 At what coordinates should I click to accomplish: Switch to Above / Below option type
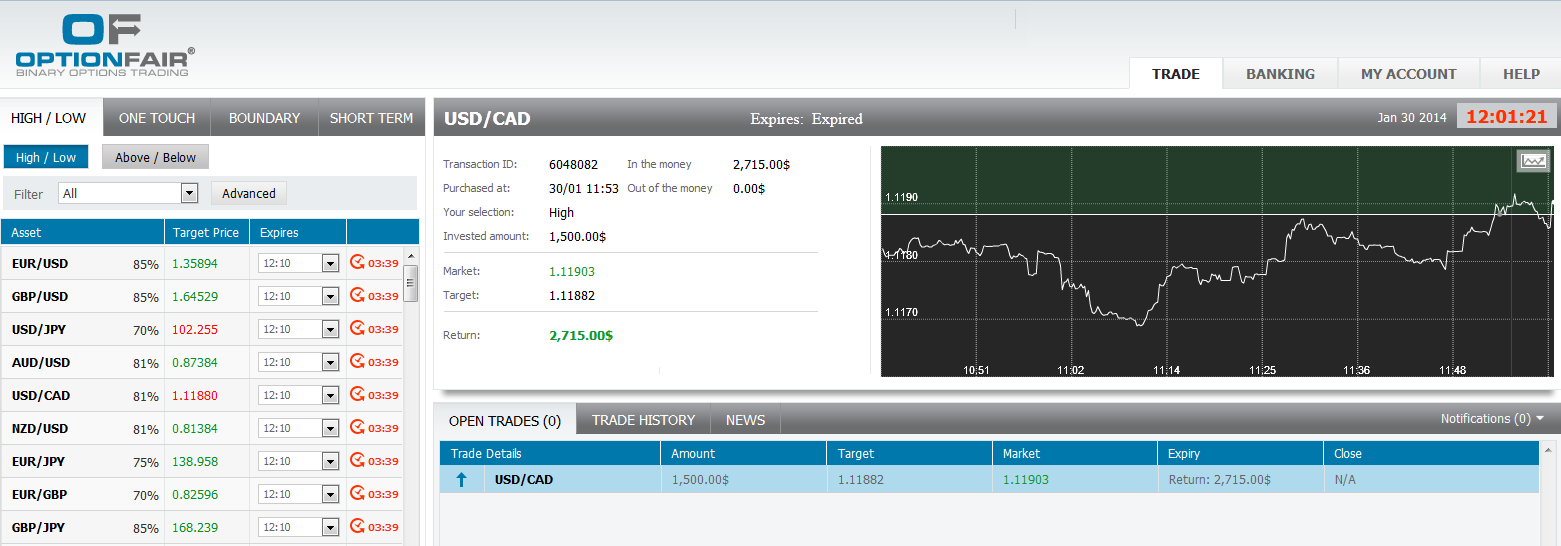pos(155,157)
